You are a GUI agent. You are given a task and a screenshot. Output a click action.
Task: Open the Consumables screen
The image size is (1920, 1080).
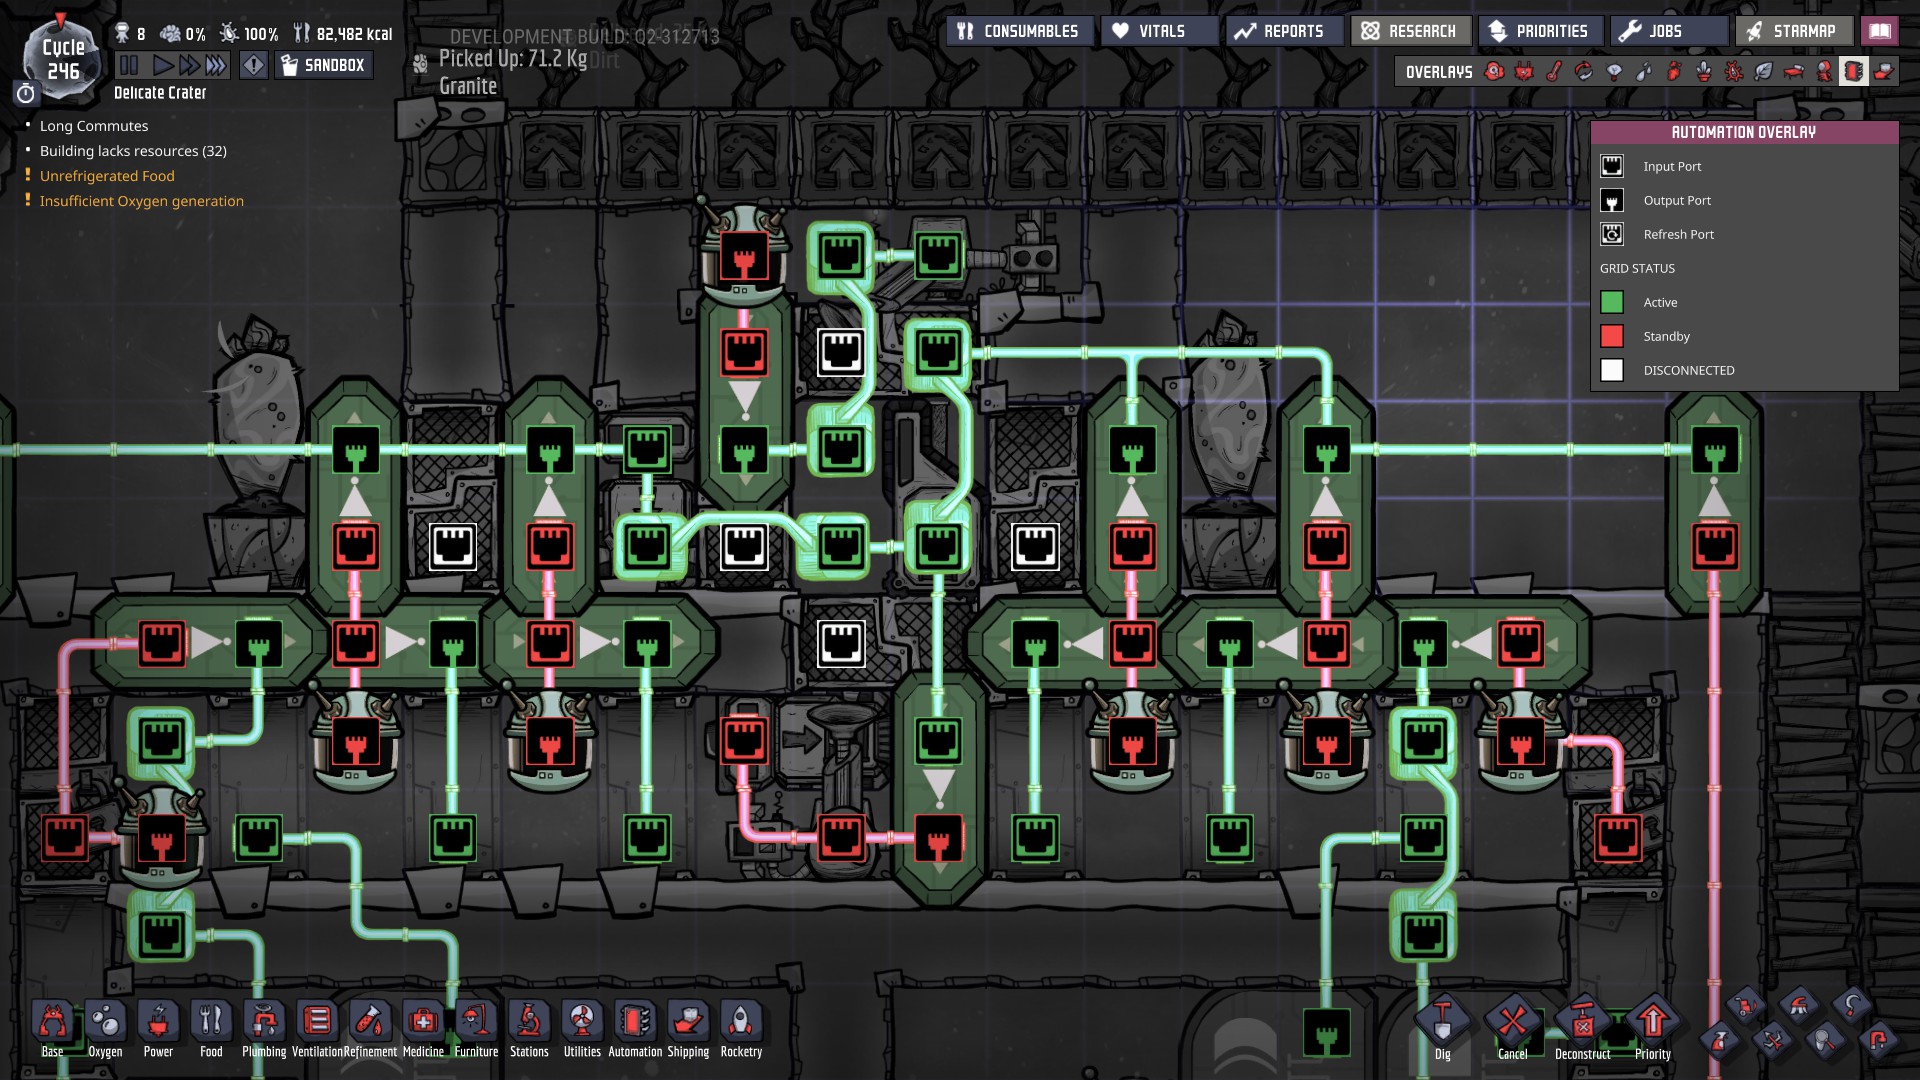1019,31
